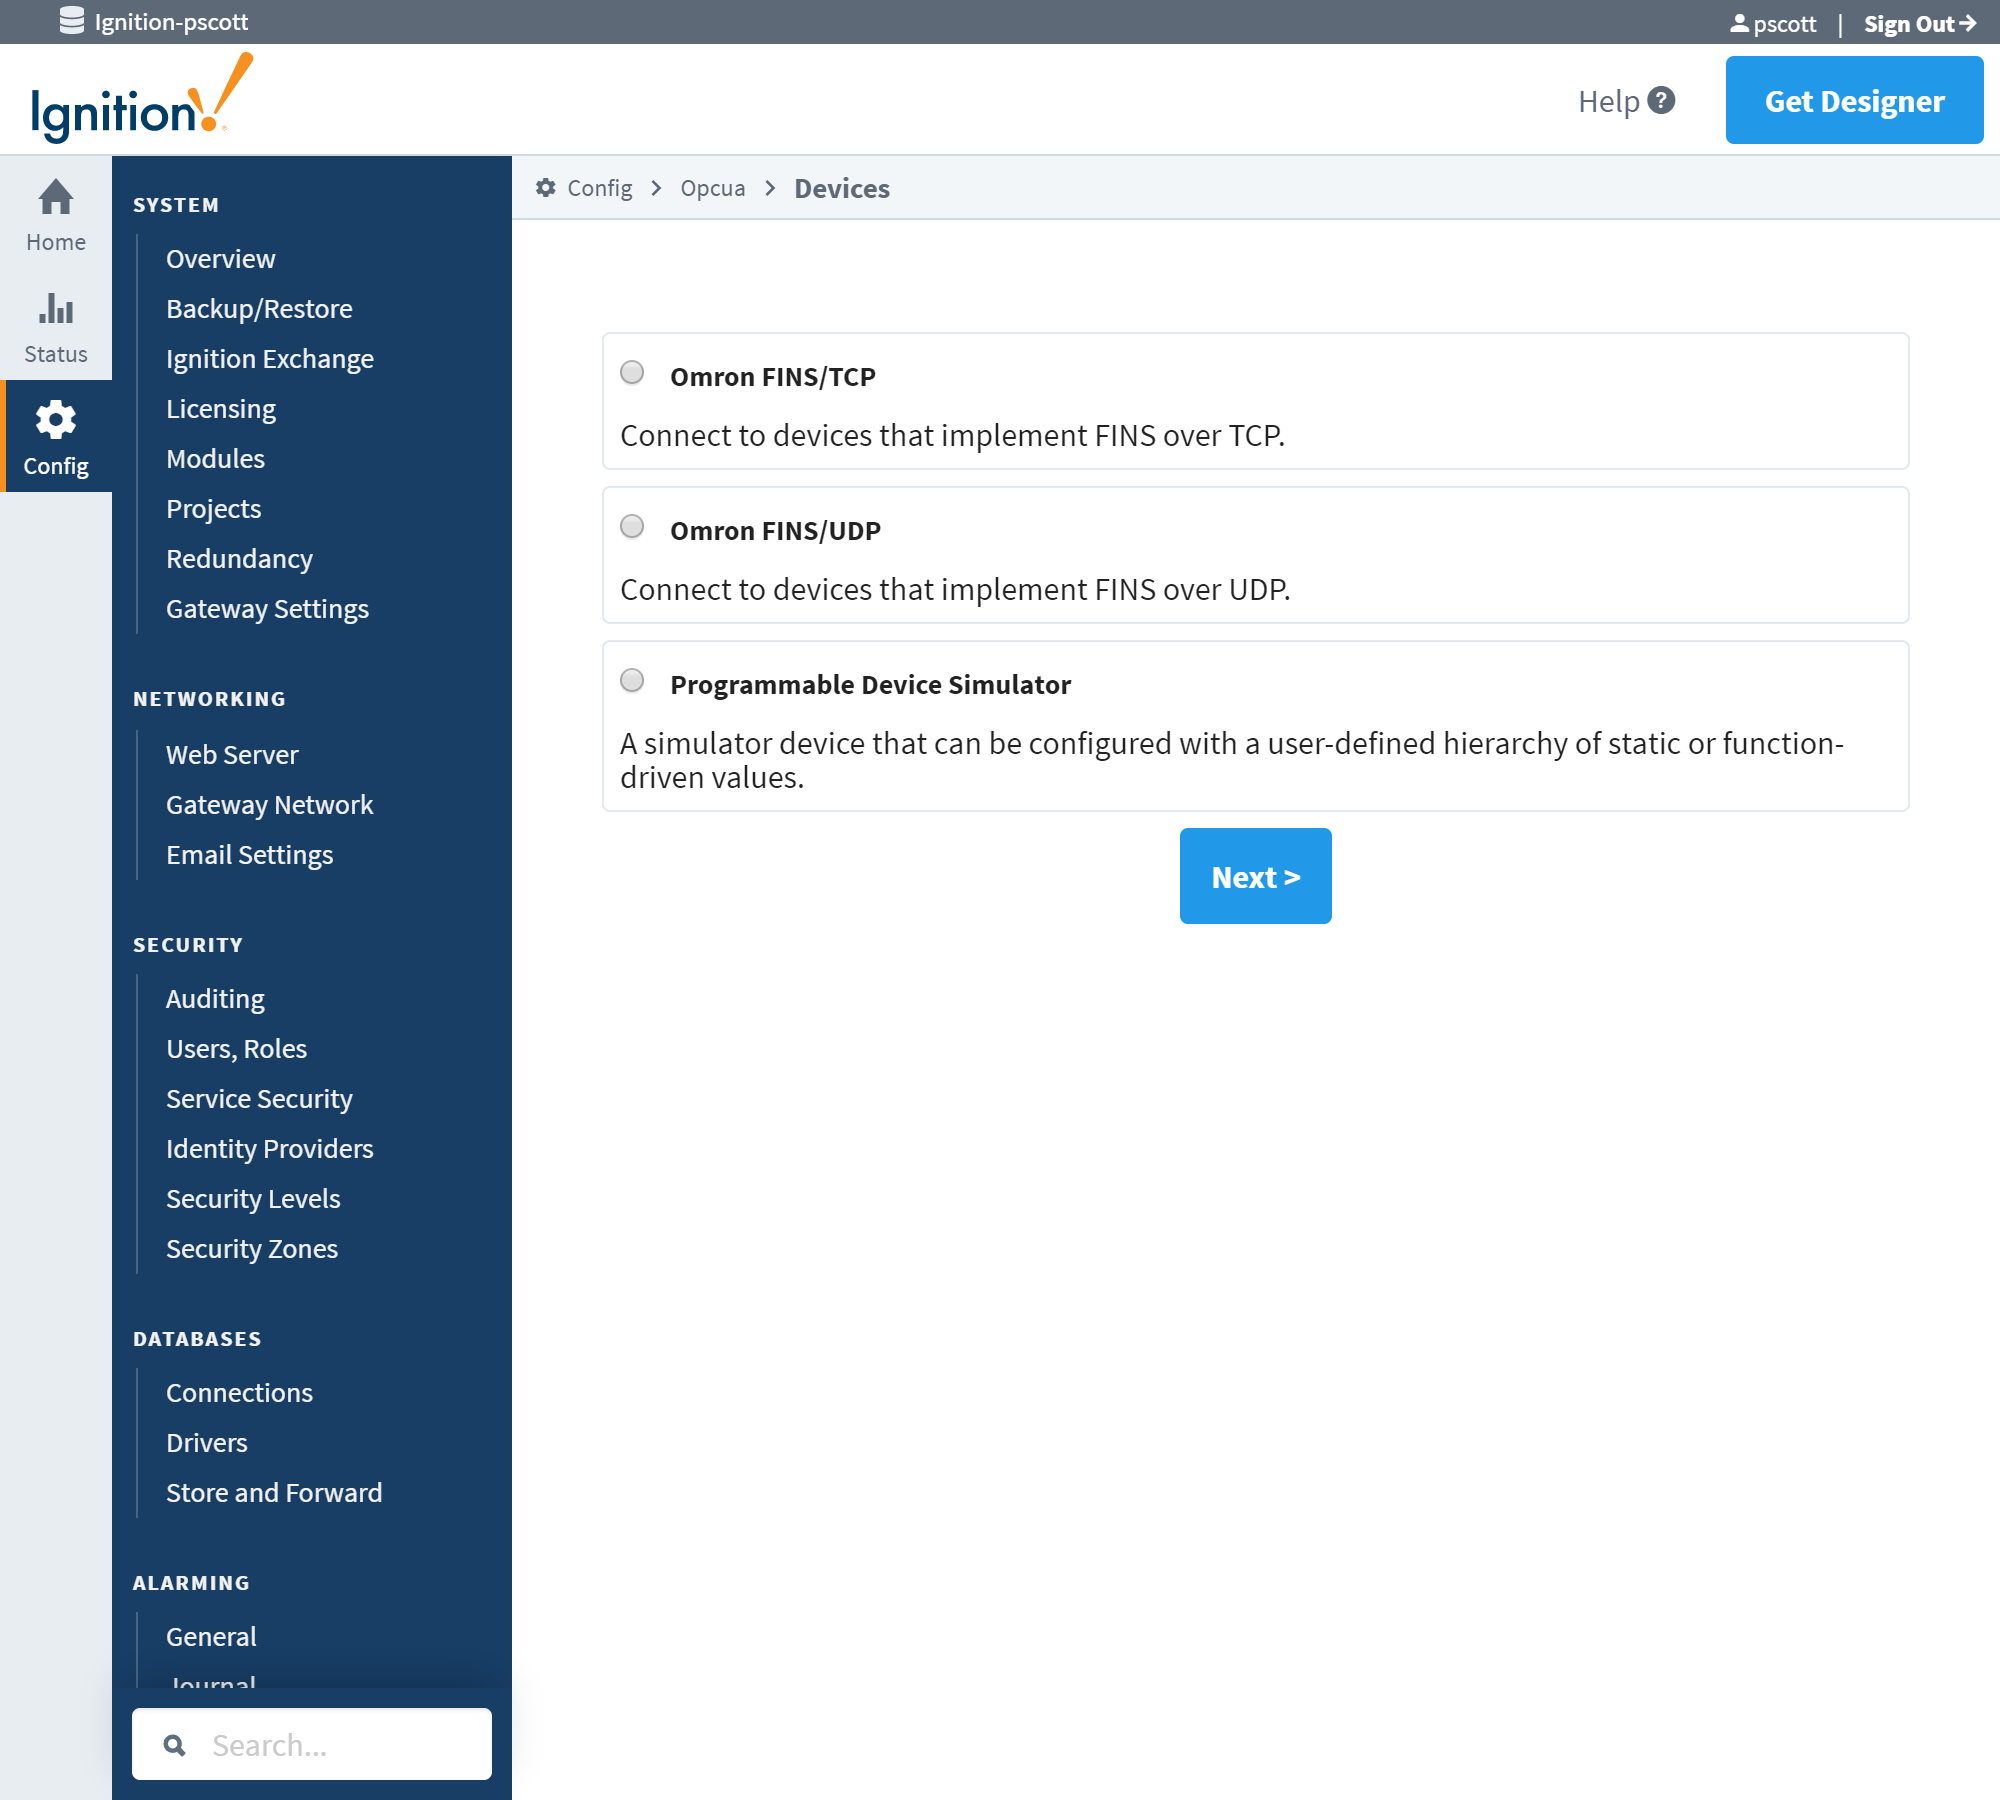Select the Omron FINS/UDP radio button
The height and width of the screenshot is (1800, 2000).
click(x=634, y=526)
